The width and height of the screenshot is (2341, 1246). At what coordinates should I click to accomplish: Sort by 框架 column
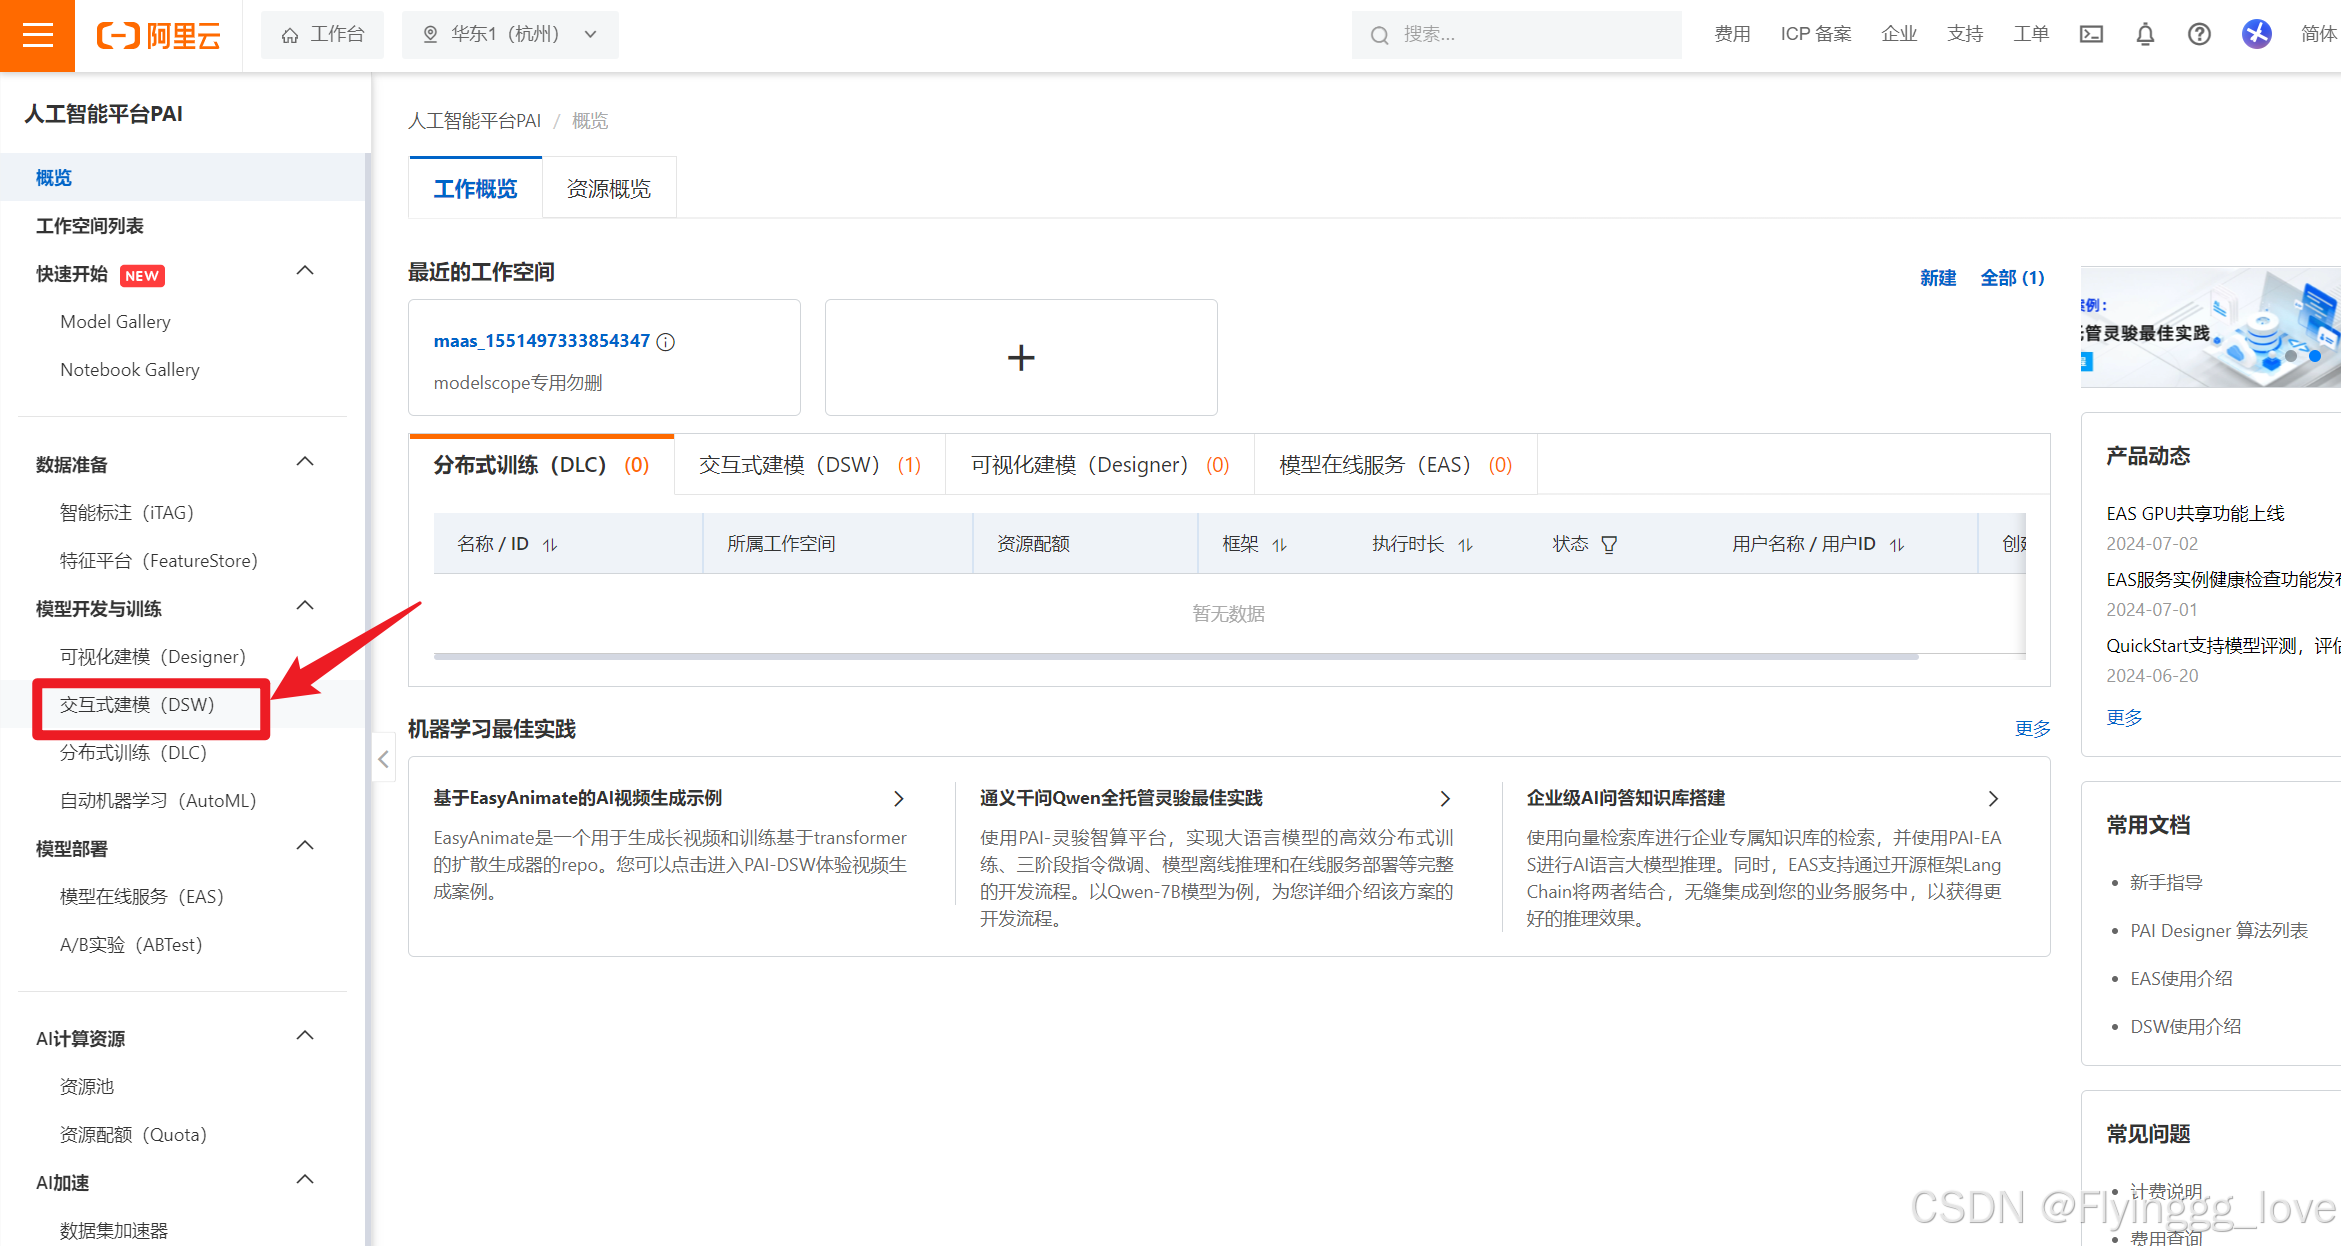pos(1280,545)
